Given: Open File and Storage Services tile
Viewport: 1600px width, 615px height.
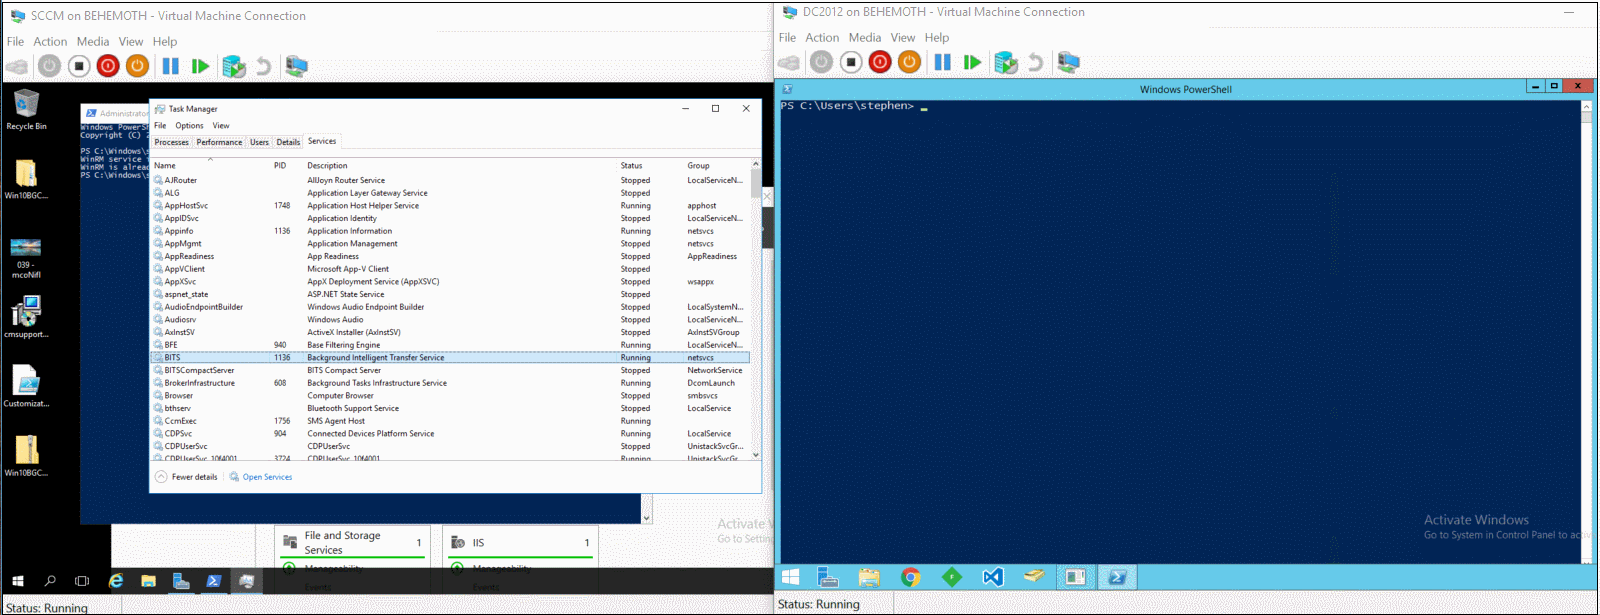Looking at the screenshot, I should (x=353, y=543).
